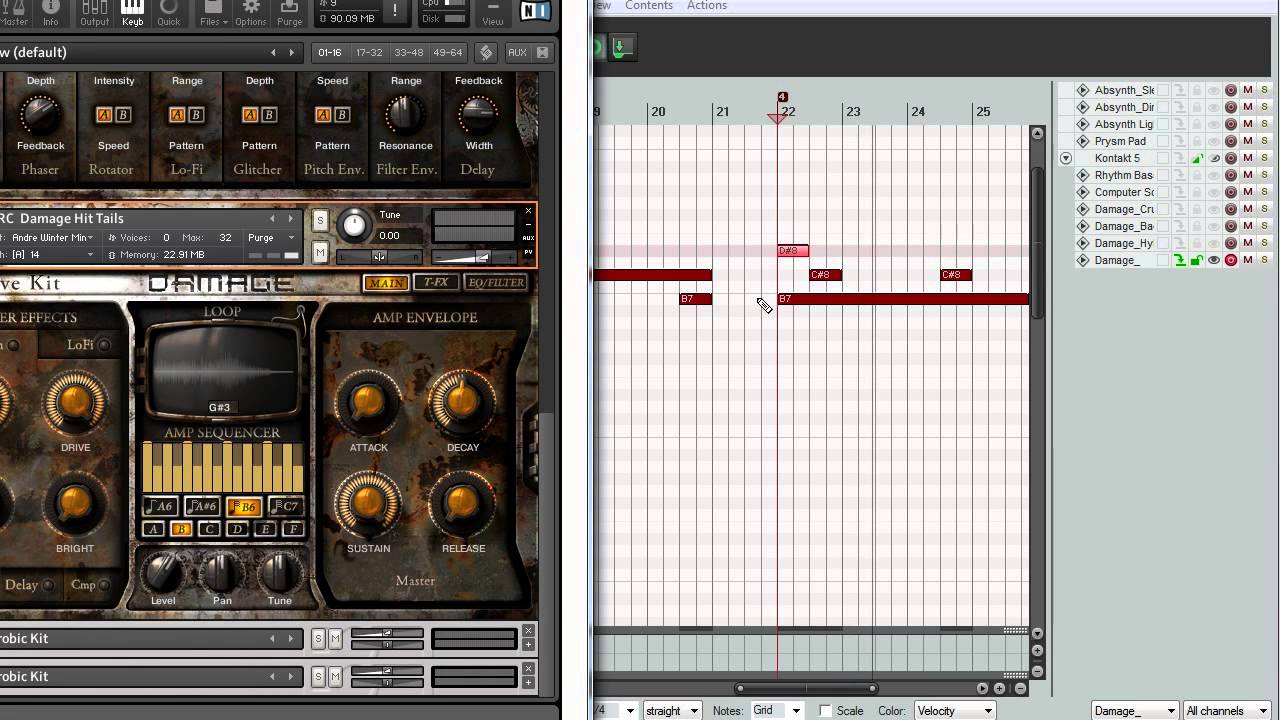Screen dimensions: 1280x720
Task: Click the green download arrow toolbar icon
Action: coord(622,47)
